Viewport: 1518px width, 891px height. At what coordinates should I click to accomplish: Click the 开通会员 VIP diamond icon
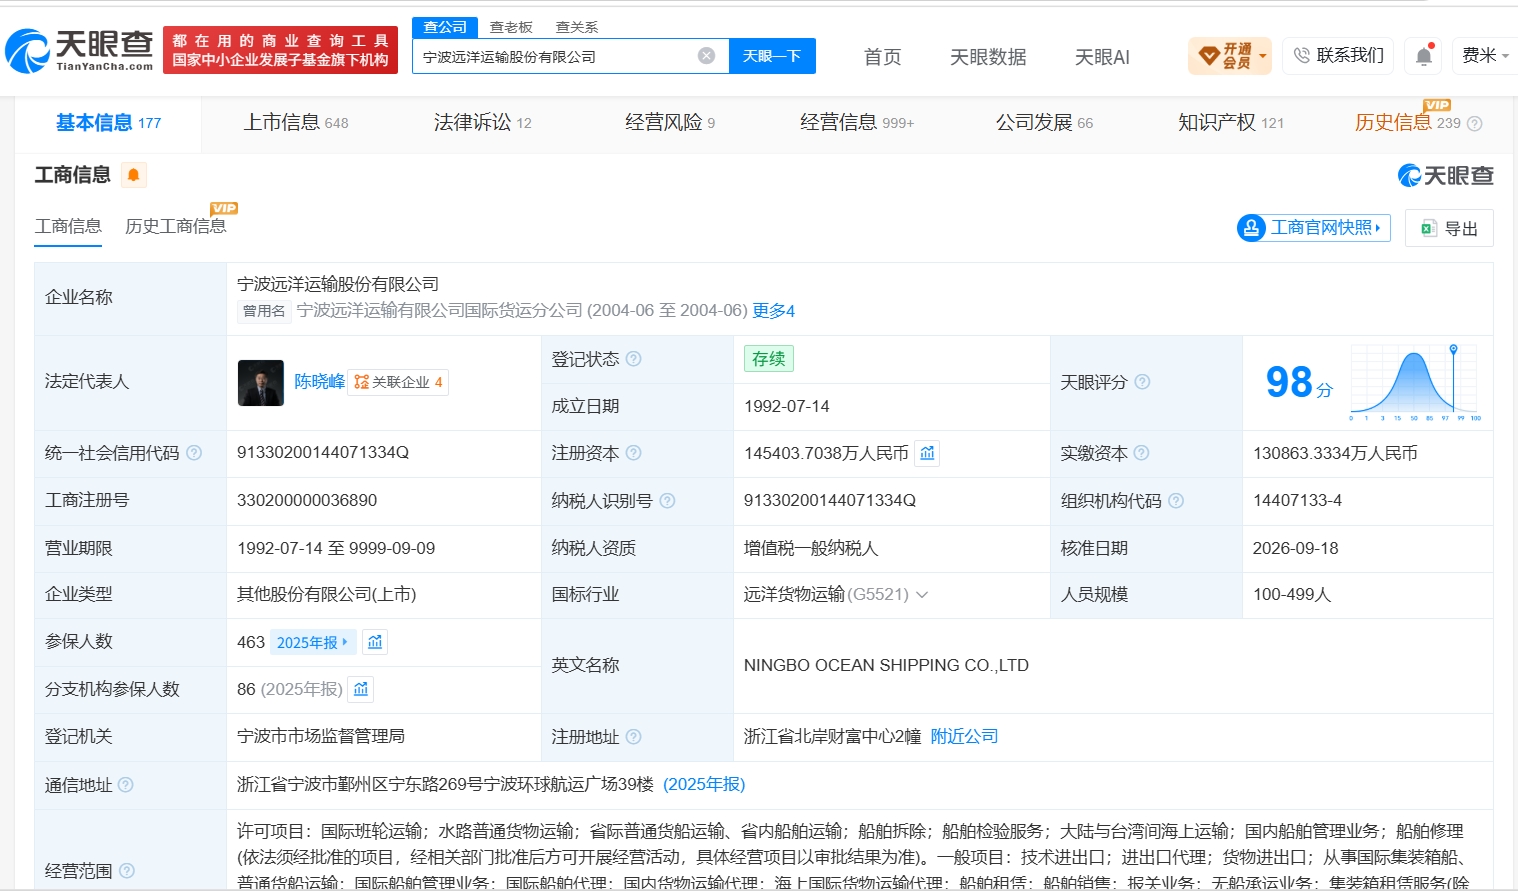pyautogui.click(x=1209, y=55)
